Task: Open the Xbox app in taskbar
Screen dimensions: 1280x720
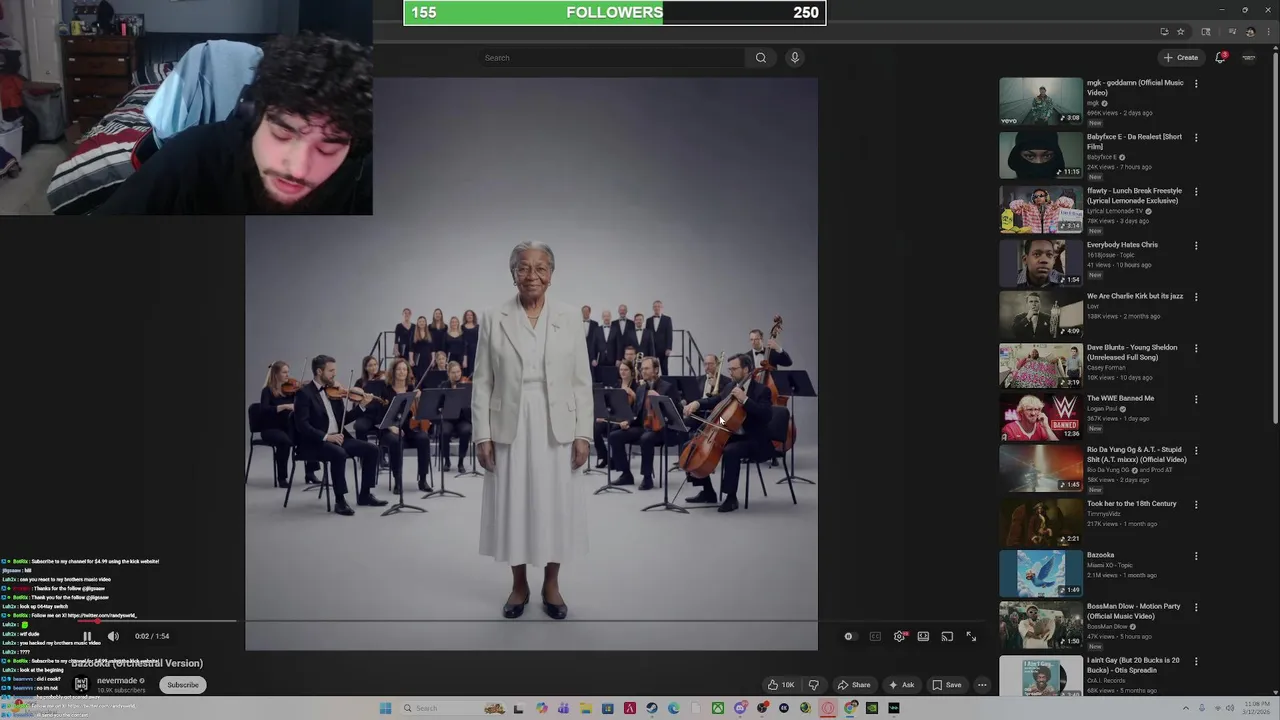Action: pyautogui.click(x=718, y=709)
